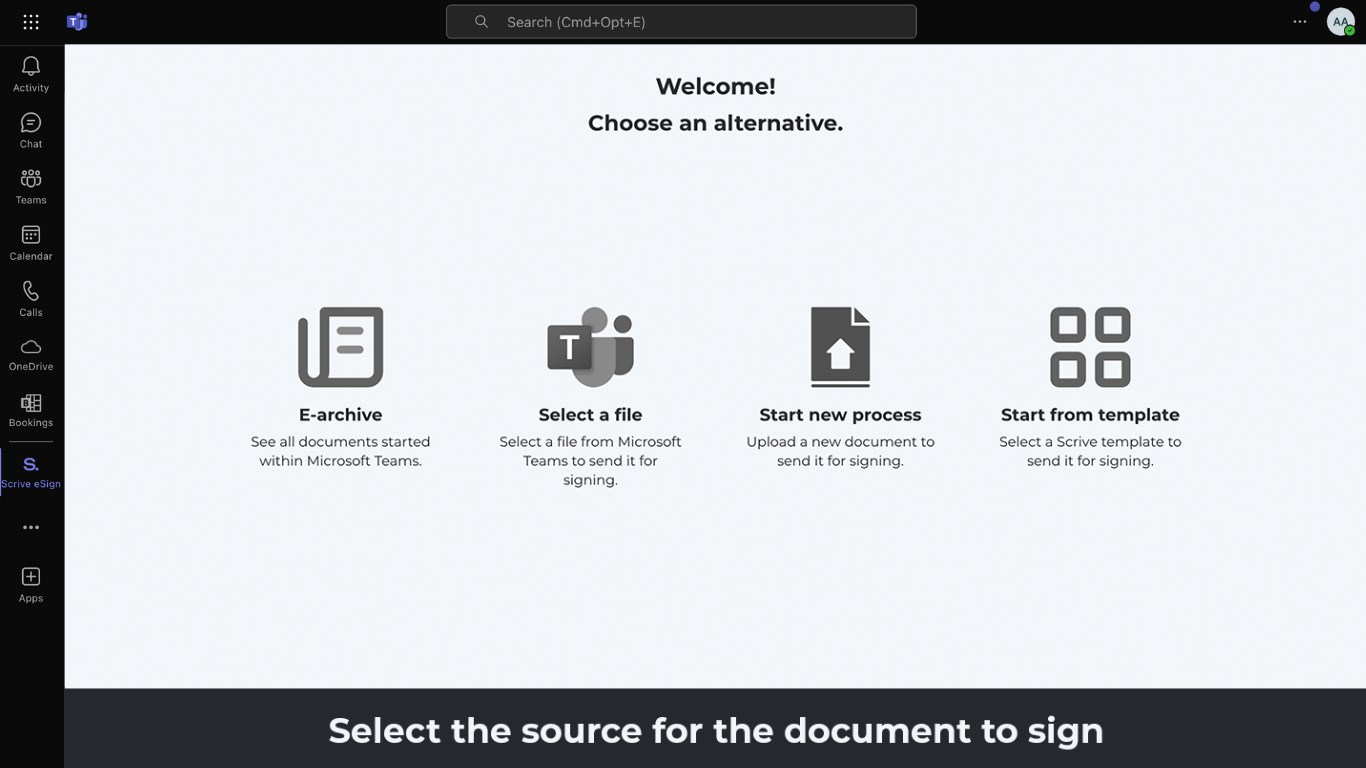Click the E-archive document icon

point(341,347)
